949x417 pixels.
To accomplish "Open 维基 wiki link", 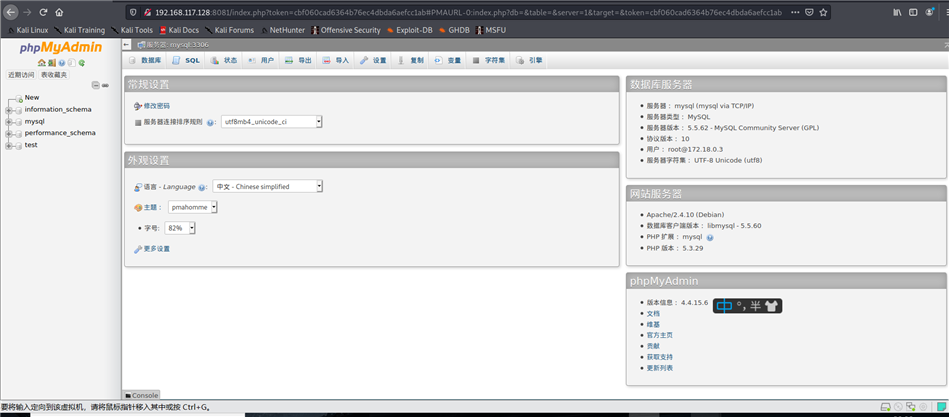I will 653,324.
